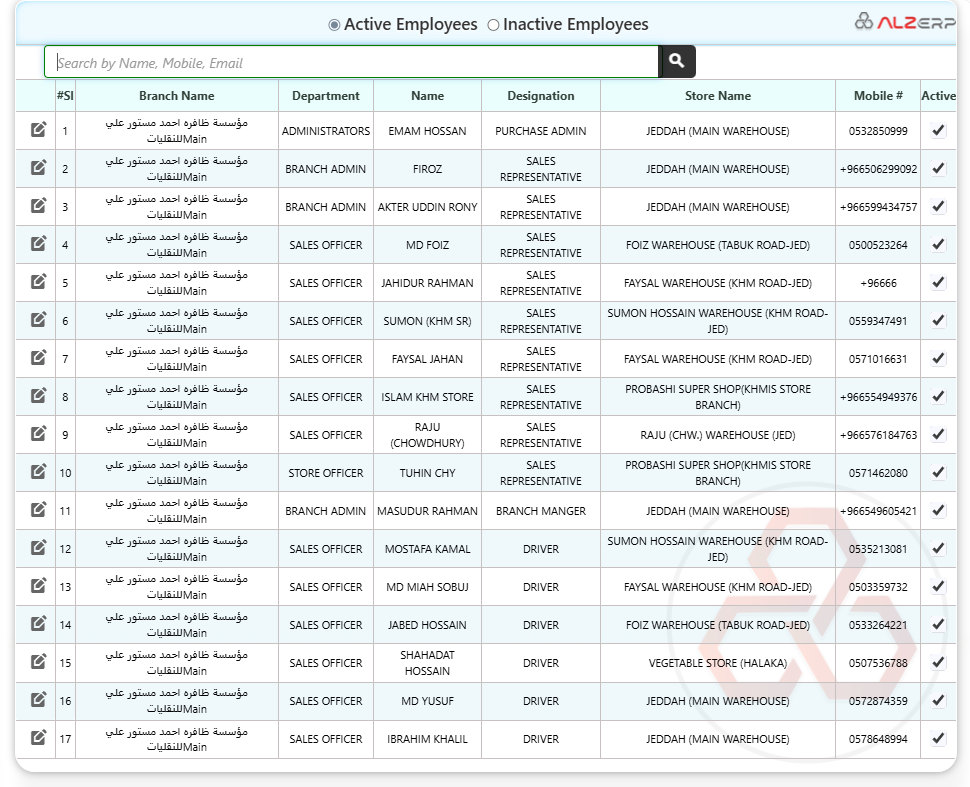Click mobile number +966549605421
The width and height of the screenshot is (970, 787).
coord(878,511)
